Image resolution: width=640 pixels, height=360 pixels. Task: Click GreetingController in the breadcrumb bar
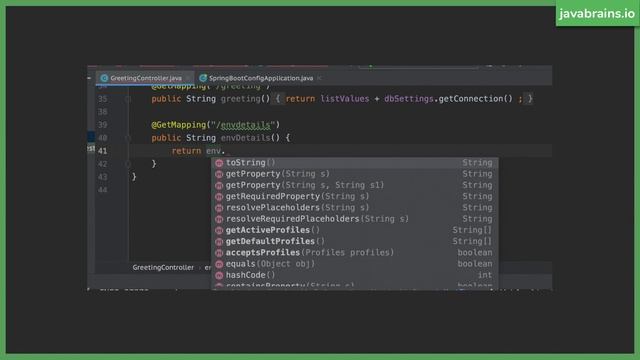(163, 267)
